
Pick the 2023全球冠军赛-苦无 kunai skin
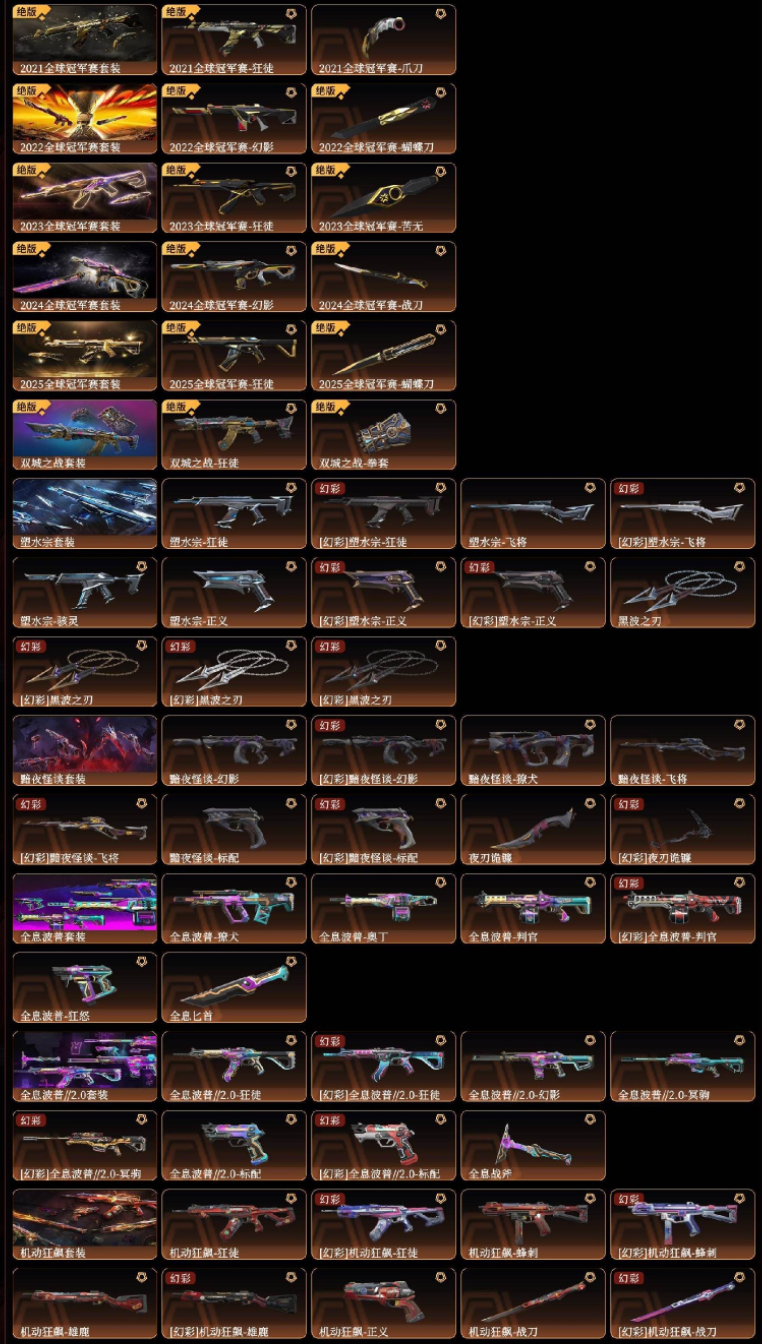[383, 198]
